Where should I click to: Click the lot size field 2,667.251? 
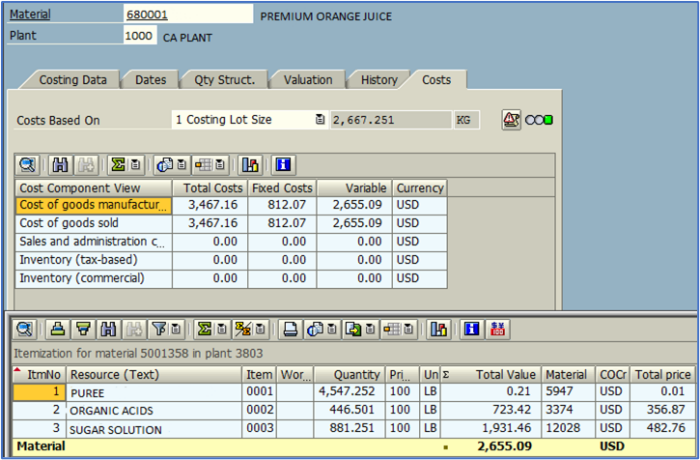pyautogui.click(x=391, y=120)
